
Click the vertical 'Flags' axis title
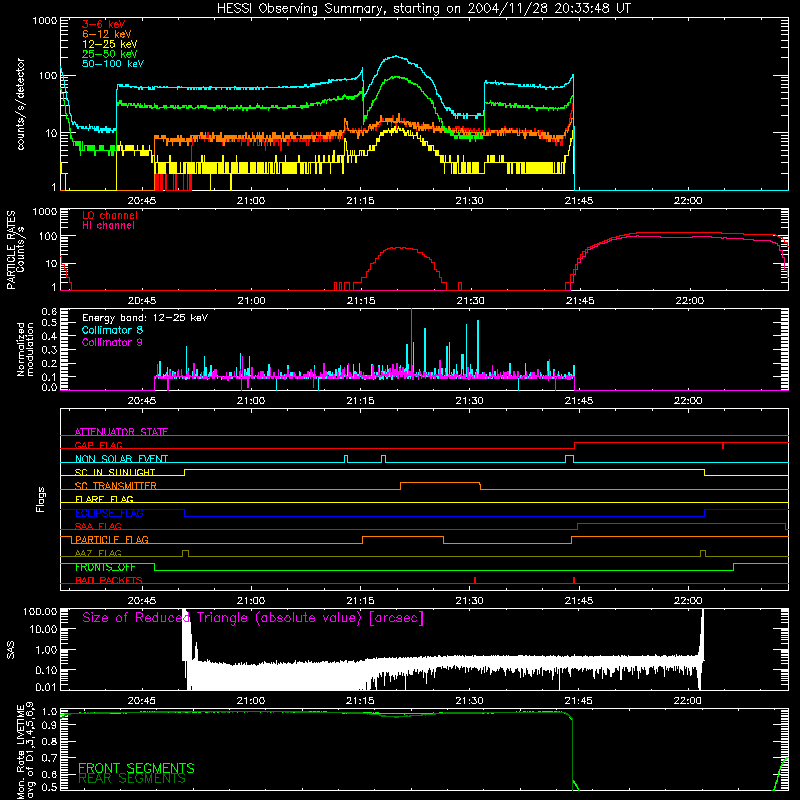[x=41, y=499]
